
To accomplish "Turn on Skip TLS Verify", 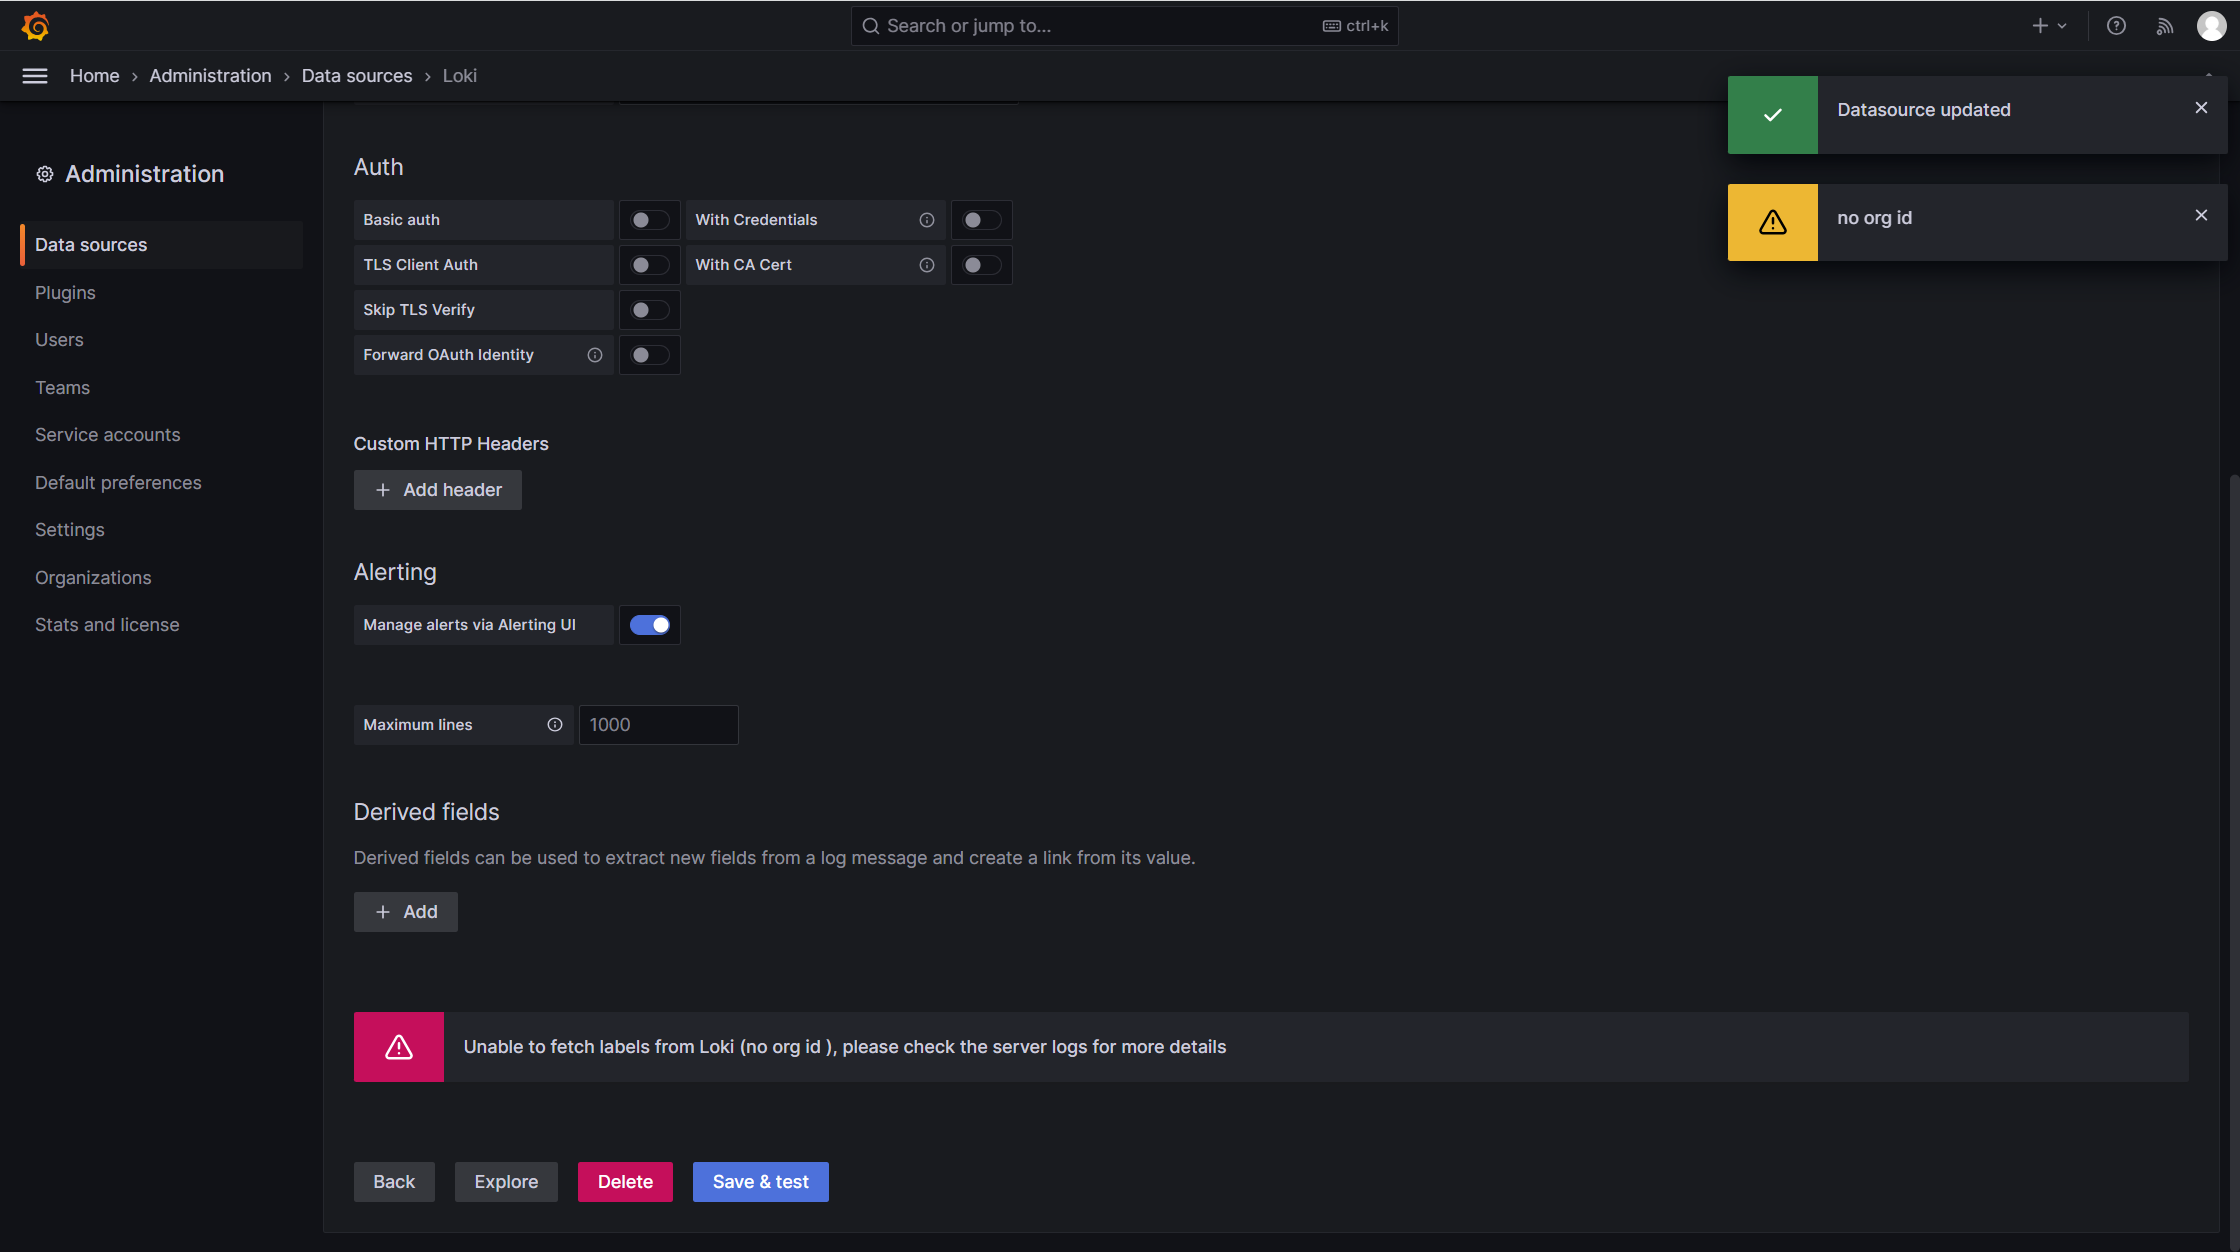I will (649, 309).
